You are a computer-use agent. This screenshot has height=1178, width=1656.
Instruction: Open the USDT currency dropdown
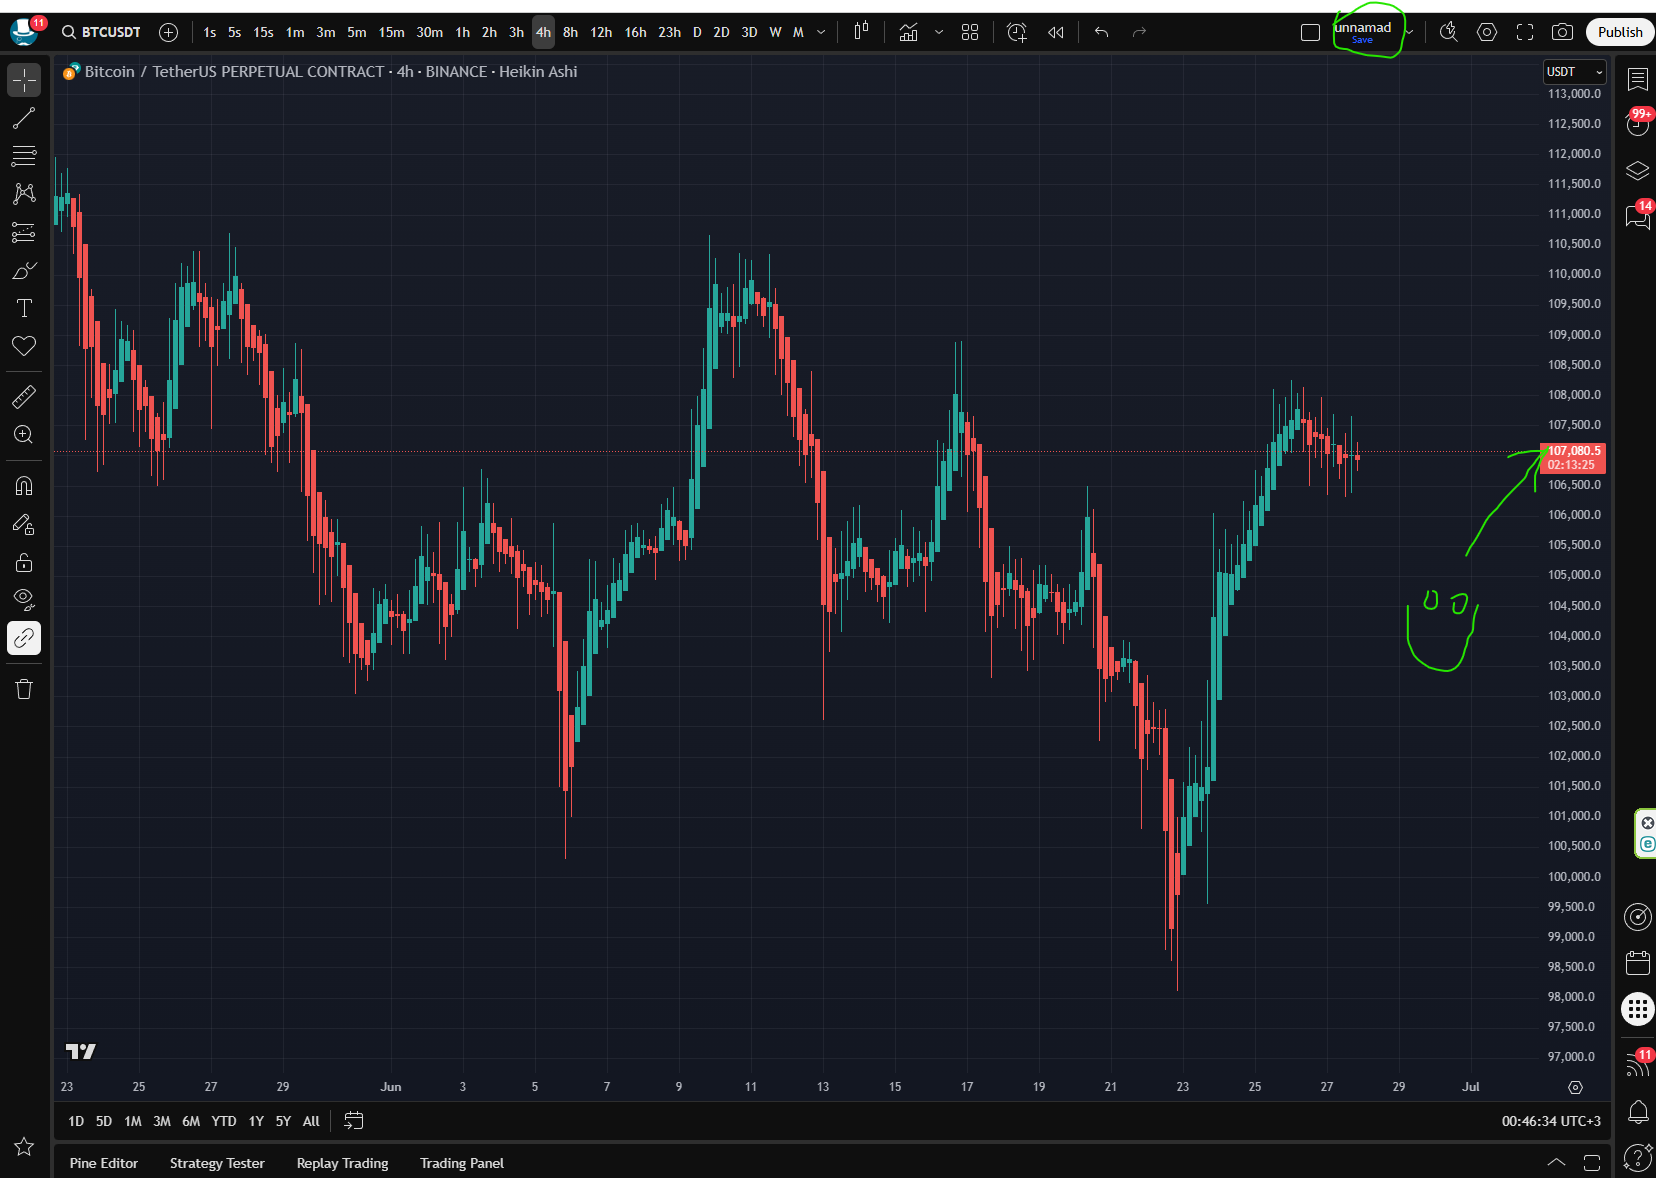[1574, 72]
